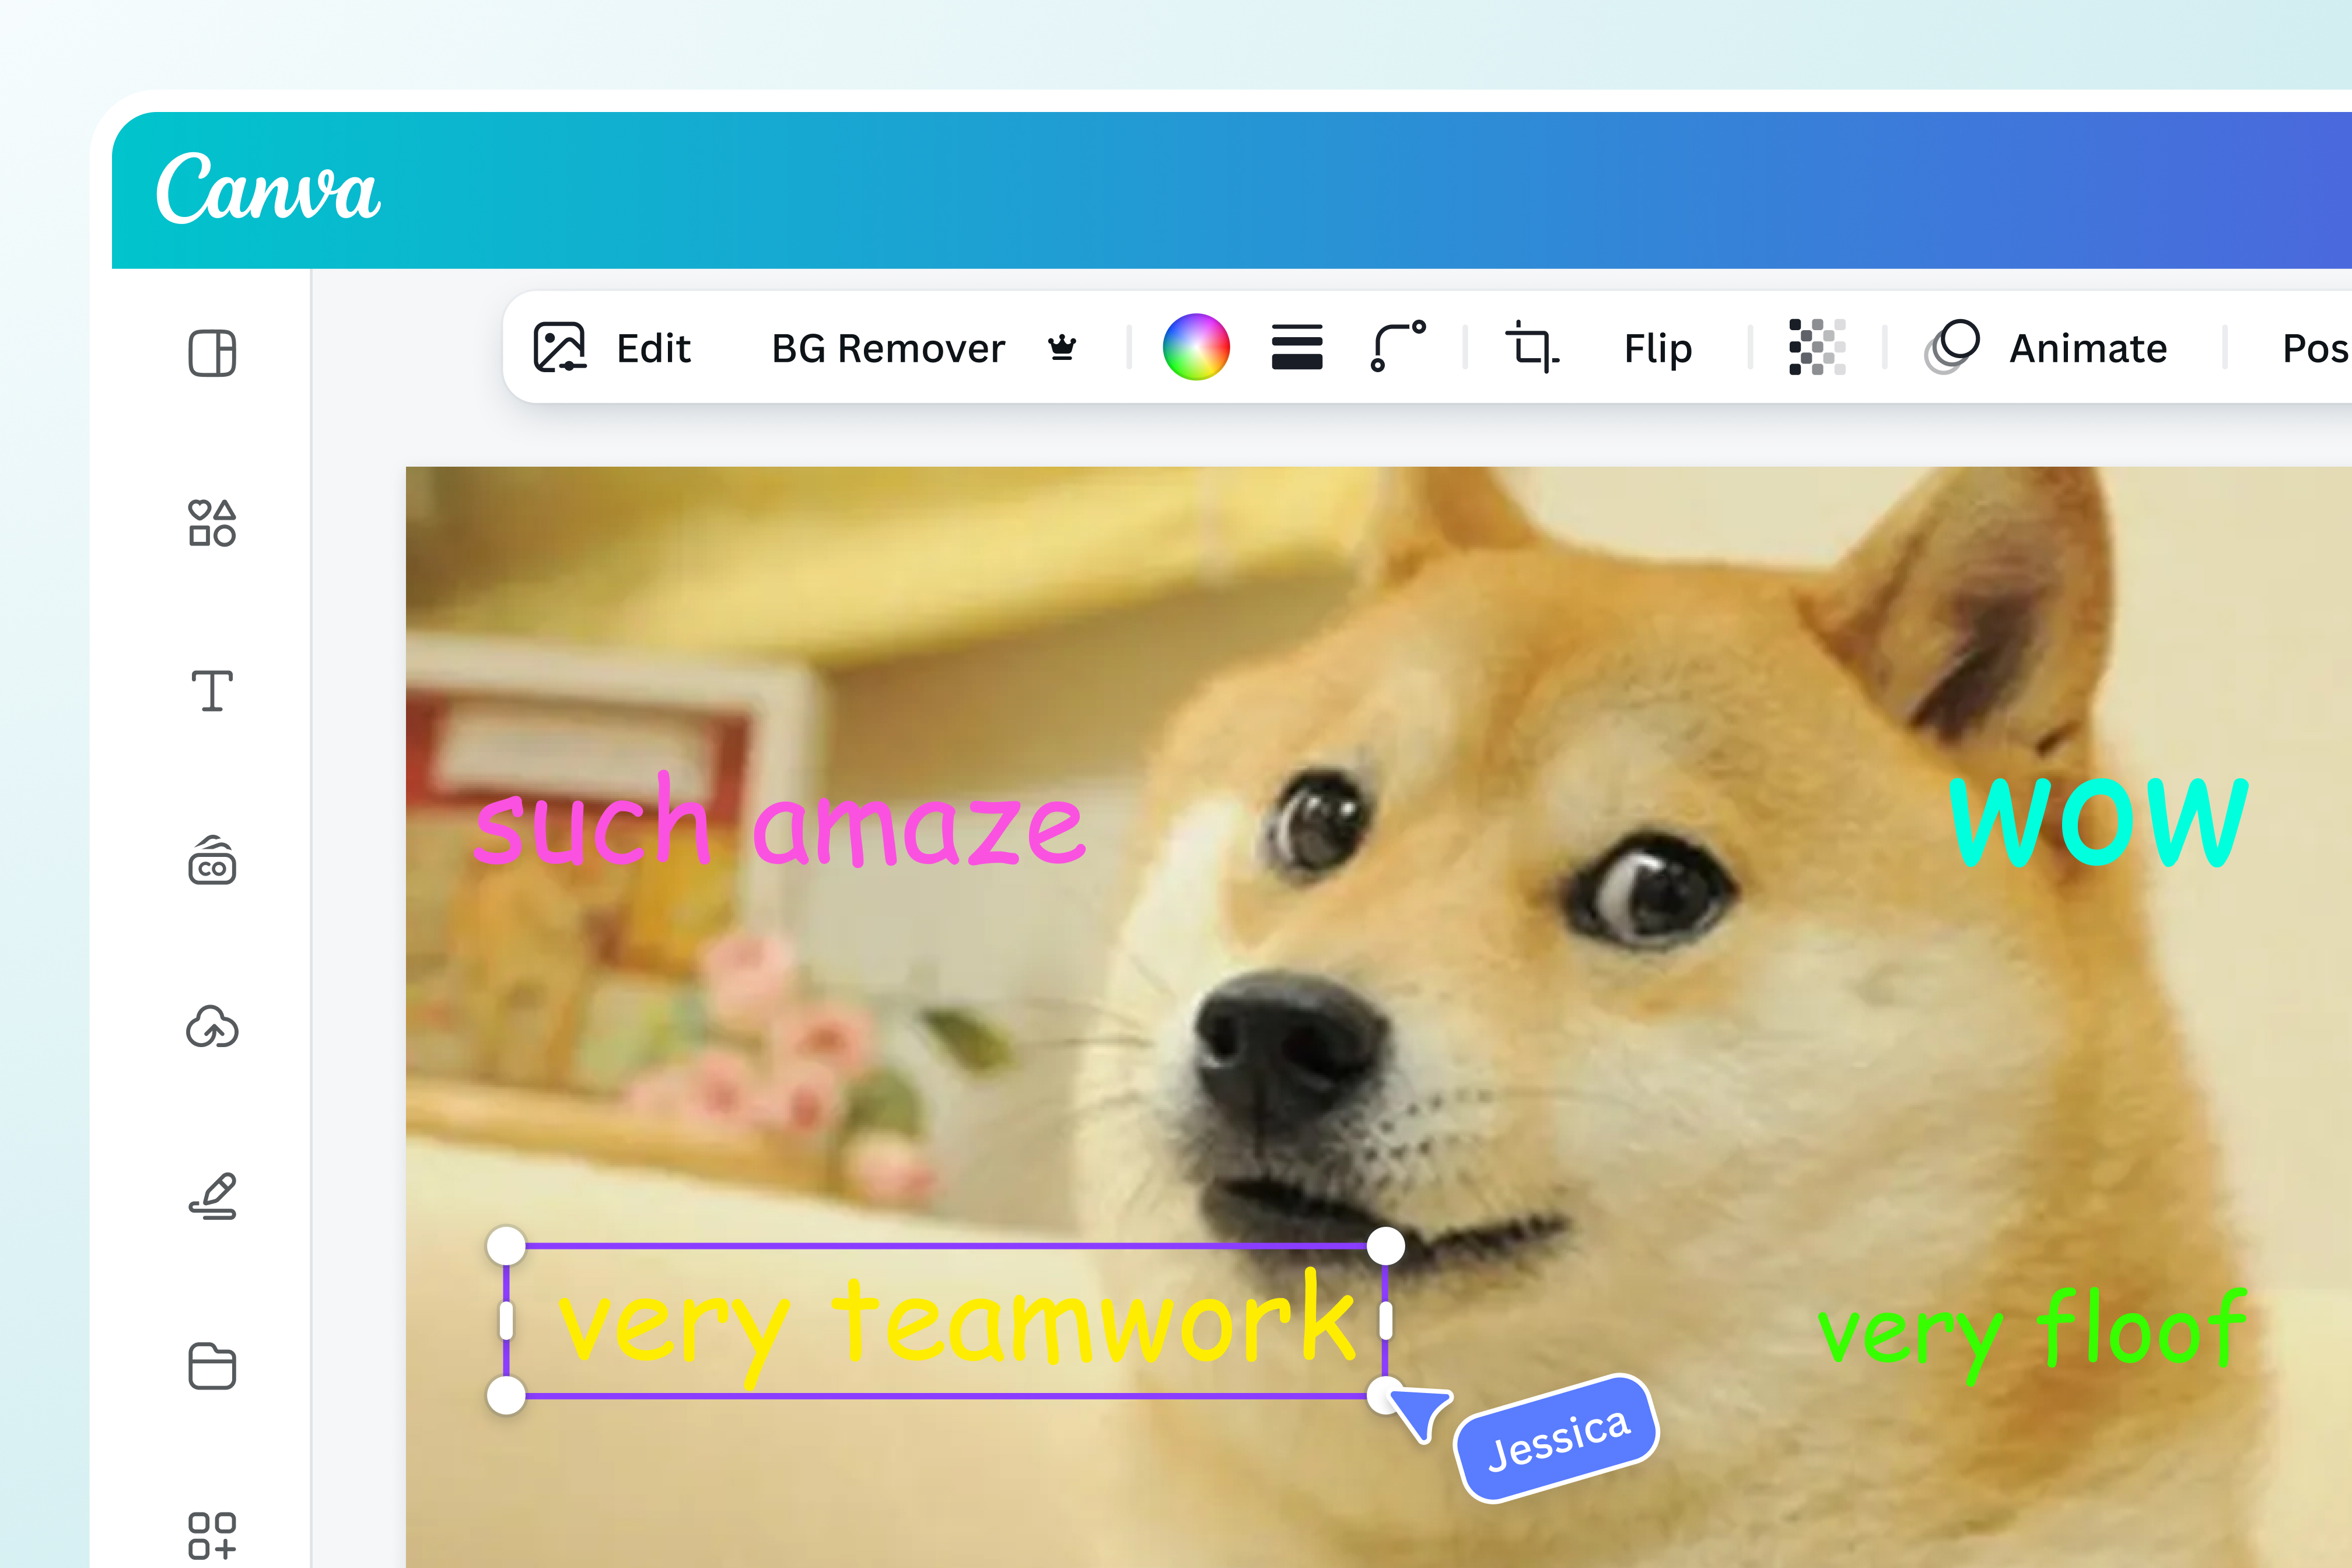The height and width of the screenshot is (1568, 2352).
Task: Open the Projects folder panel
Action: click(x=212, y=1366)
